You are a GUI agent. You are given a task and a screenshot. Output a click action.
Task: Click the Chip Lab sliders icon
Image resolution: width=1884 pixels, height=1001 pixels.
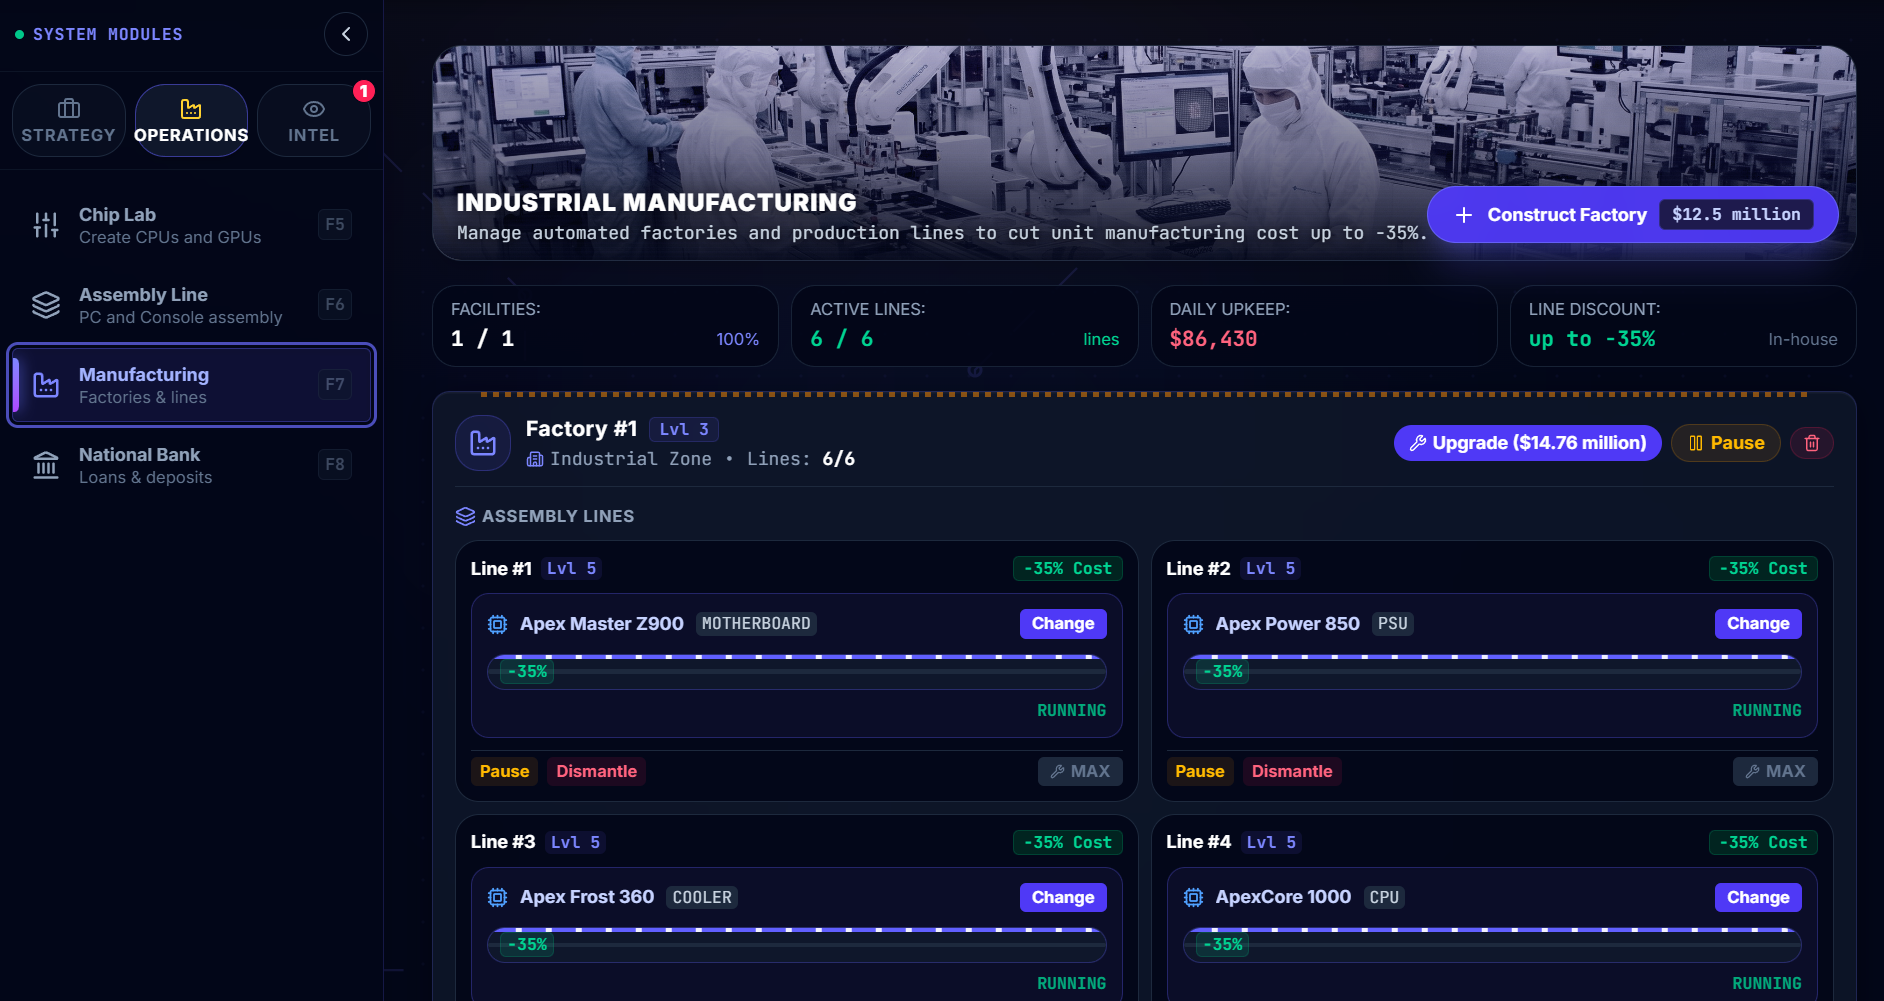click(x=46, y=225)
